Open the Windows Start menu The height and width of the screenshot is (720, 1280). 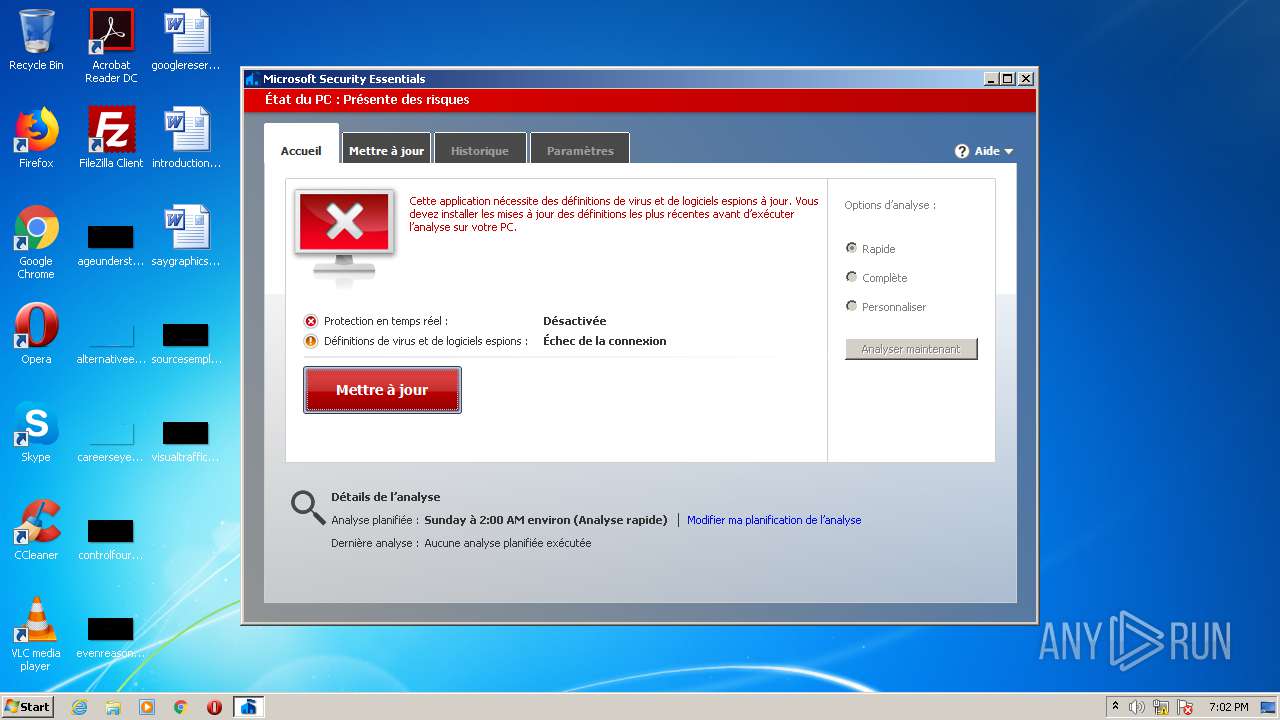pos(28,707)
